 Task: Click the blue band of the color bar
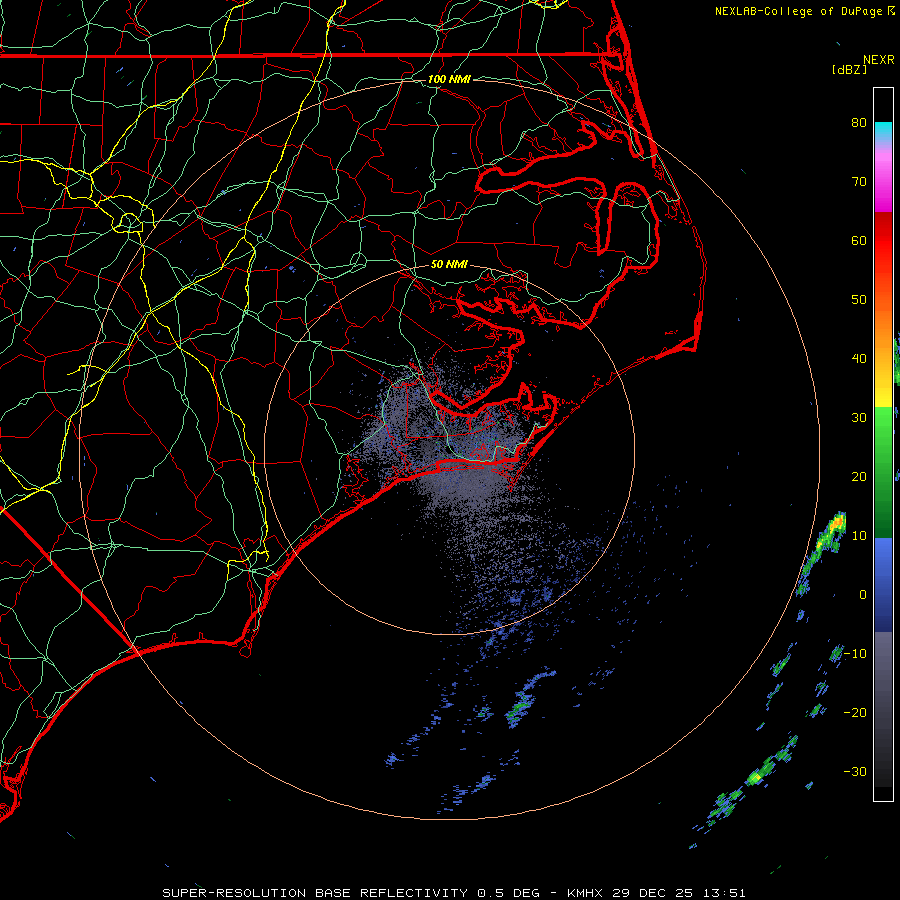(883, 584)
